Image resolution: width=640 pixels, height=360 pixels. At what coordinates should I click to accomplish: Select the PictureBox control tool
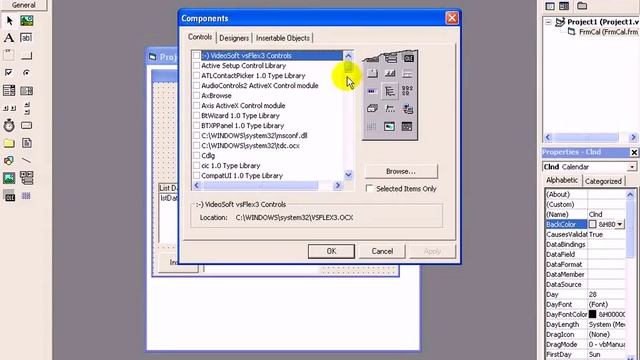[x=27, y=20]
